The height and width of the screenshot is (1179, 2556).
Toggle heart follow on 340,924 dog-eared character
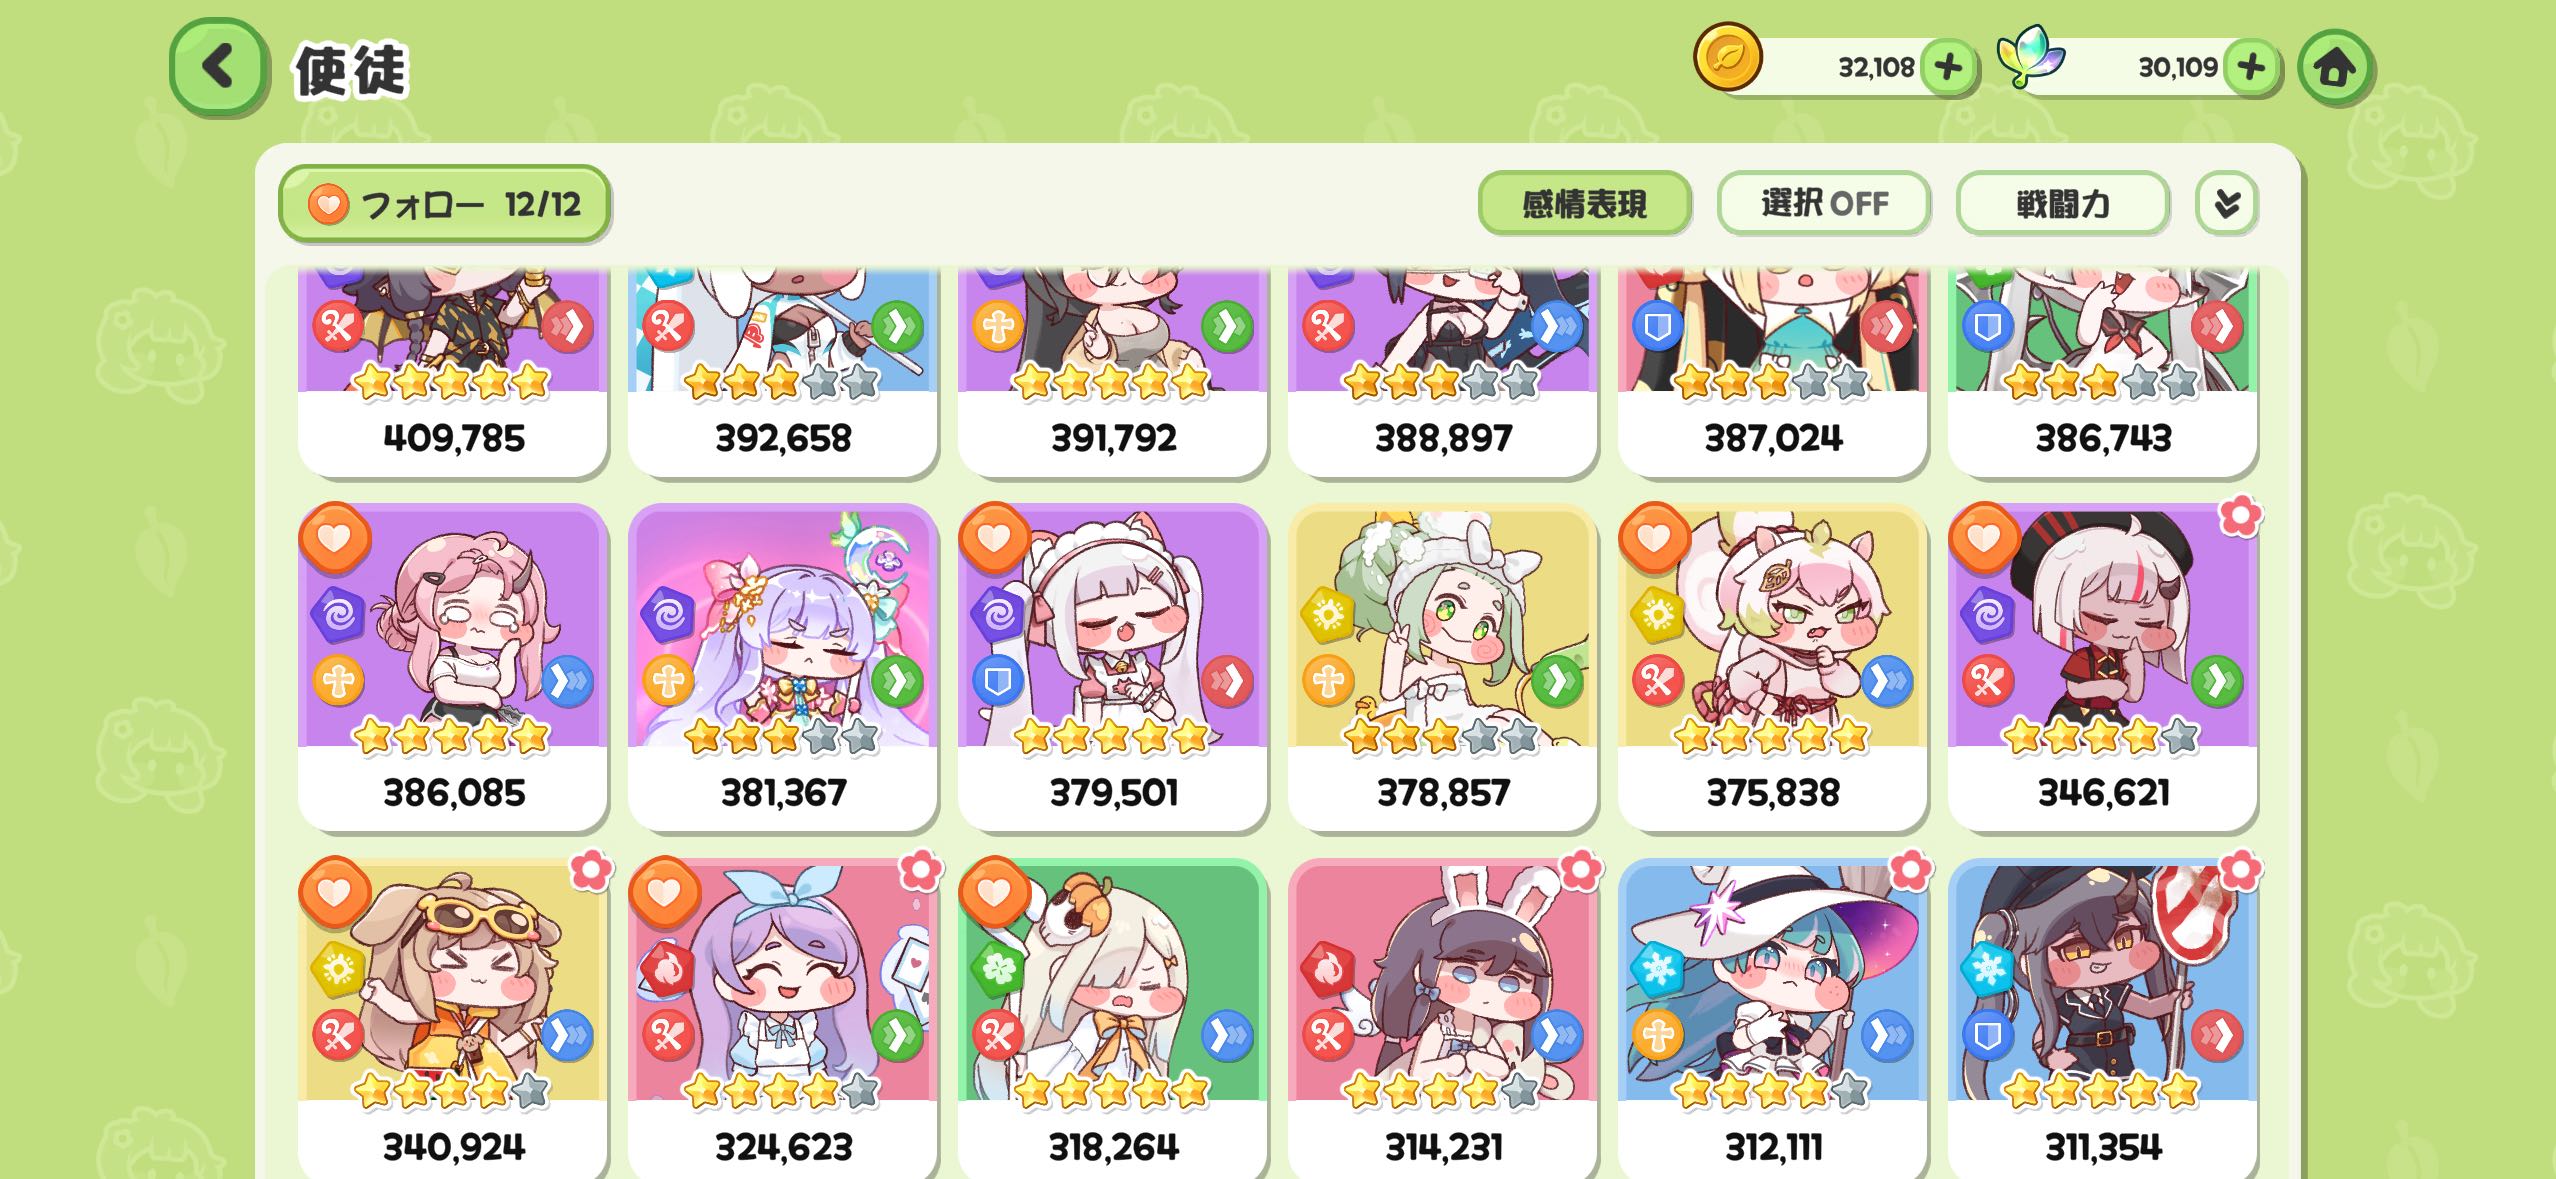point(335,892)
